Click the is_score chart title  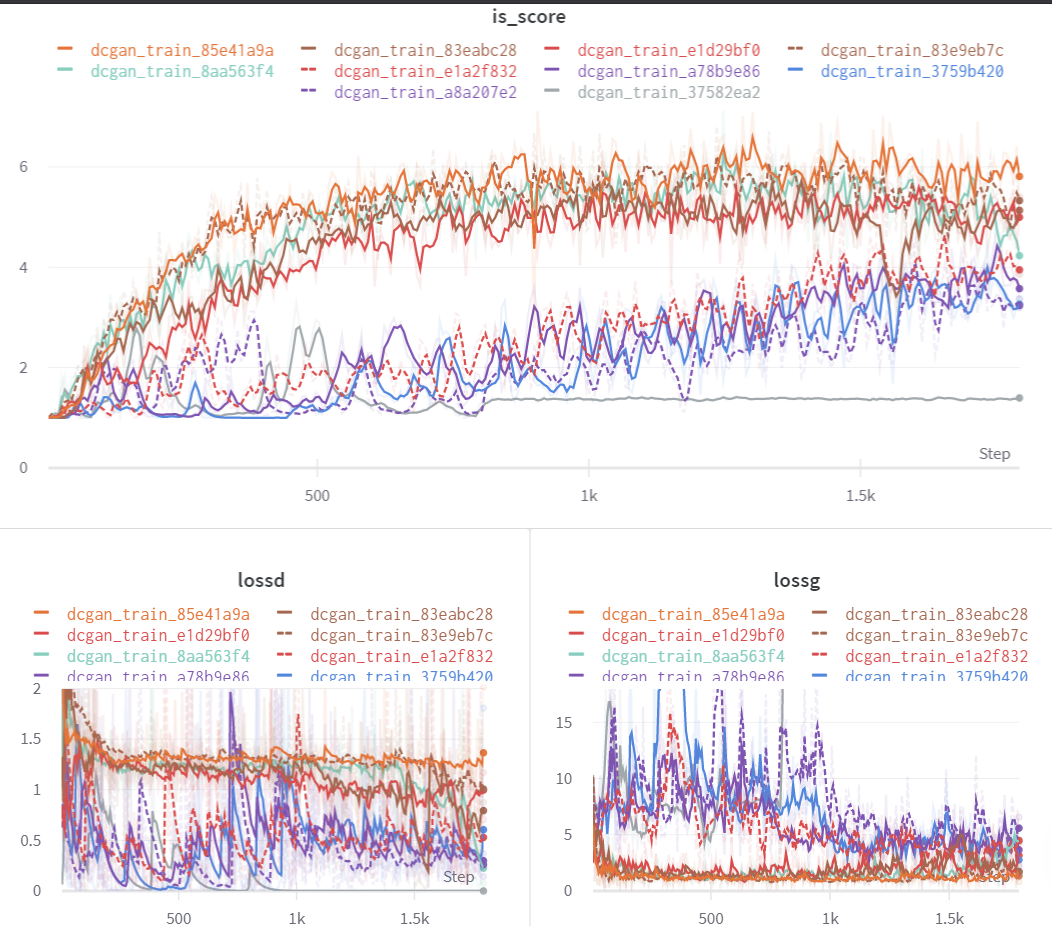pyautogui.click(x=529, y=17)
